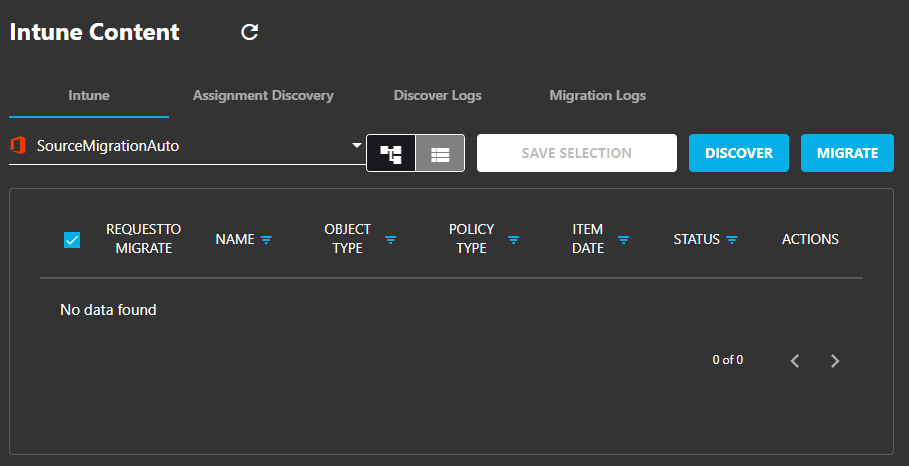909x466 pixels.
Task: Click the SAVE SELECTION button
Action: click(x=577, y=153)
